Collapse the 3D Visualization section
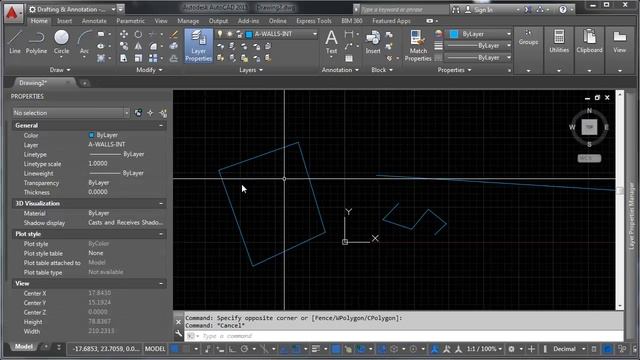The height and width of the screenshot is (360, 640). click(161, 203)
